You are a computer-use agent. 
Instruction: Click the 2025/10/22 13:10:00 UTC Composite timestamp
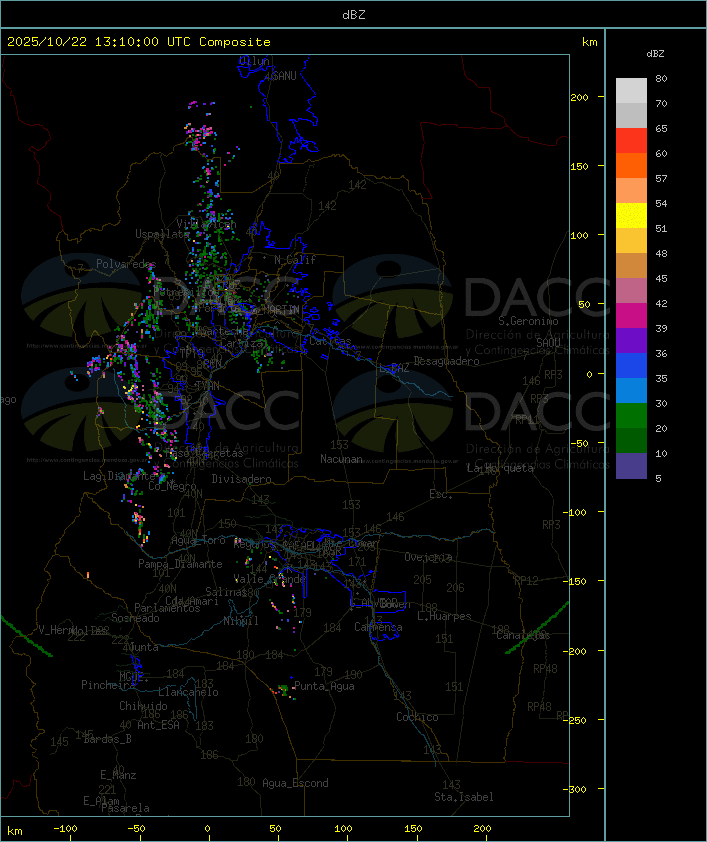[x=139, y=42]
